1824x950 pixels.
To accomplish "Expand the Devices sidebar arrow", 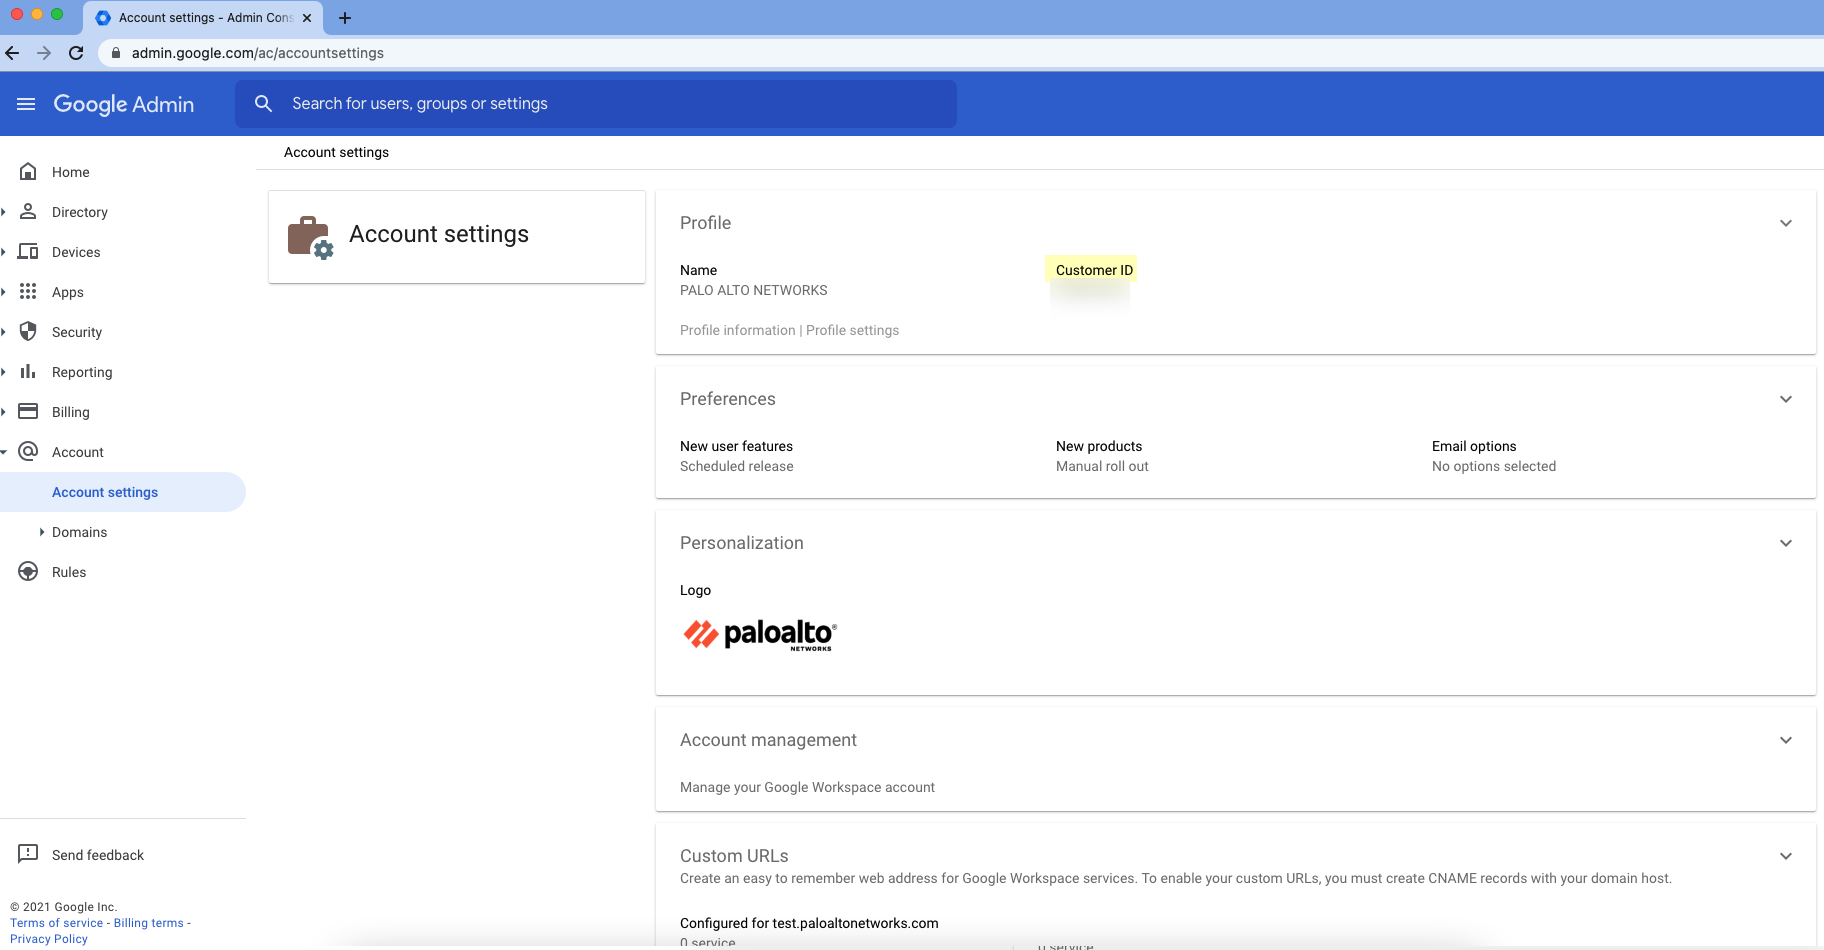I will pyautogui.click(x=4, y=252).
